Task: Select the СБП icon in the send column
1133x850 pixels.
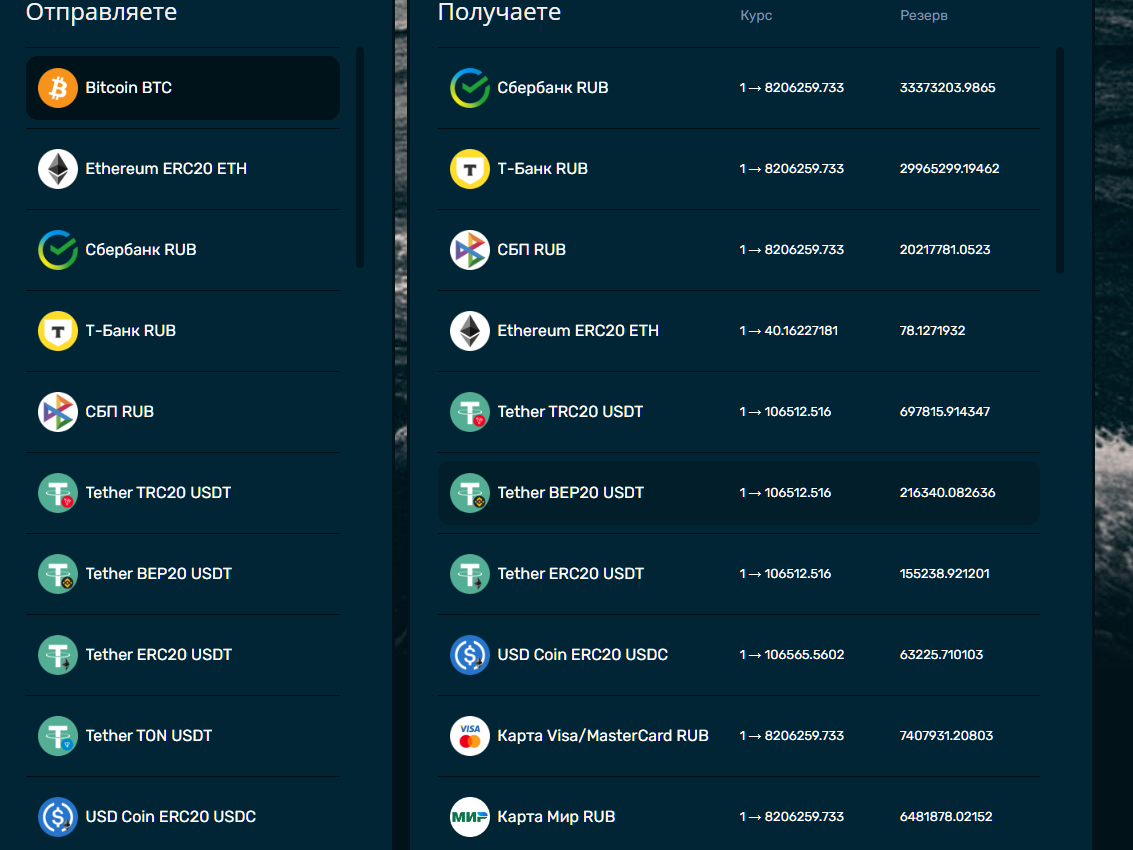Action: [58, 412]
